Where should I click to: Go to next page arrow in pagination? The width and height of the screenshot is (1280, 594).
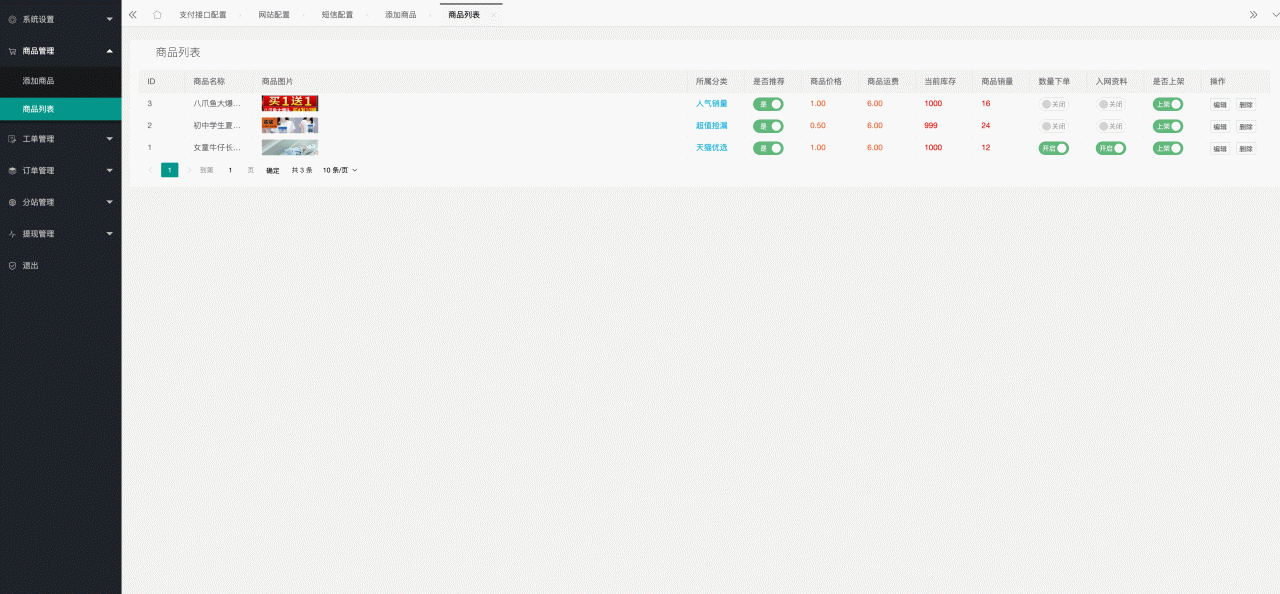(x=189, y=170)
